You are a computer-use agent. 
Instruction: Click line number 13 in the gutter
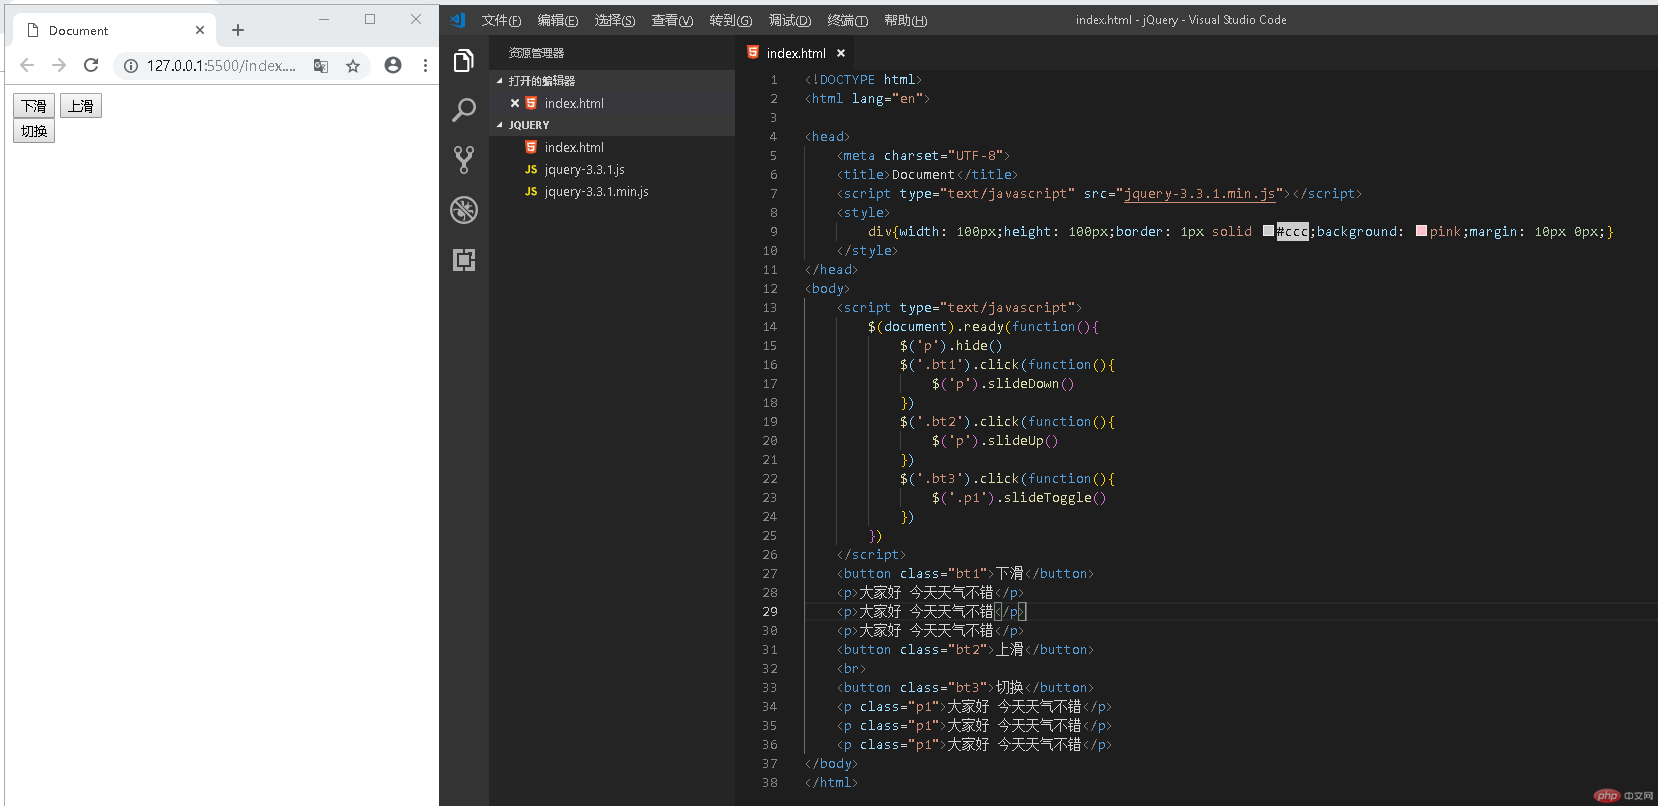click(x=770, y=308)
